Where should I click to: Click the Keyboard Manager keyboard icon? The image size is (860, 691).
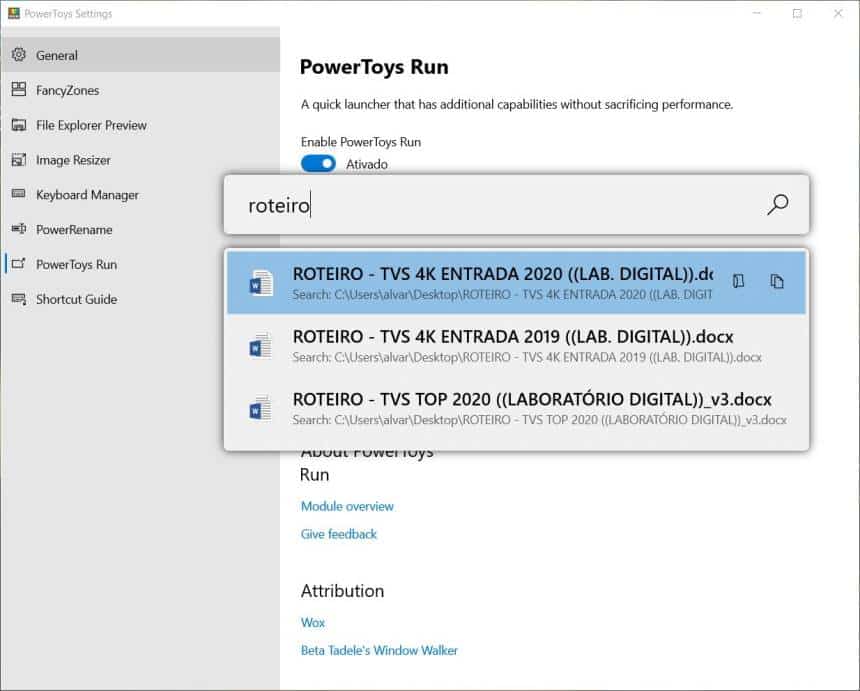pos(19,194)
